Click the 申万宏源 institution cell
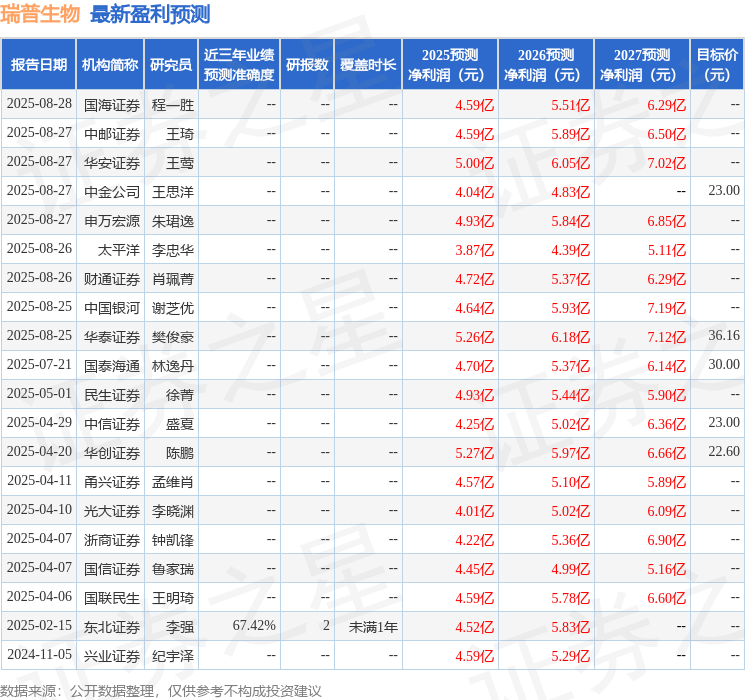The image size is (745, 700). click(112, 221)
